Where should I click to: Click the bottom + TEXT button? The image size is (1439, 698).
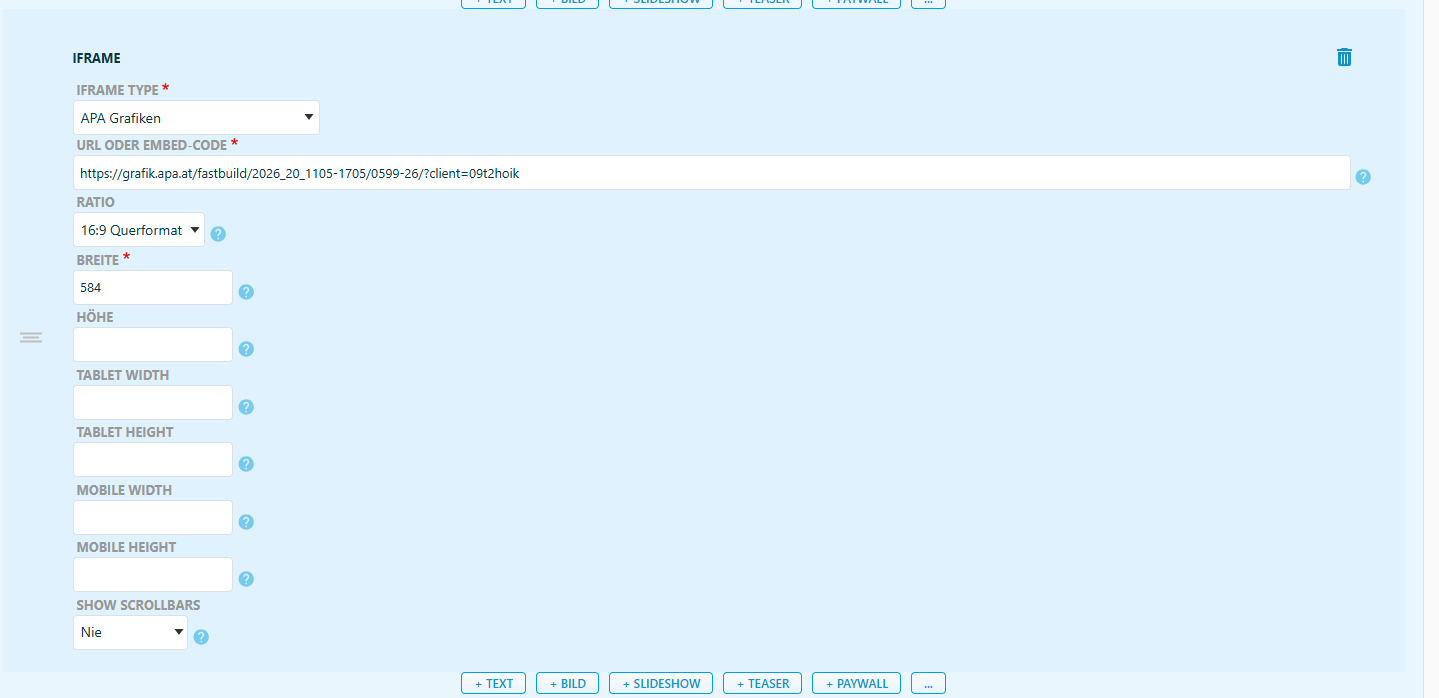493,684
